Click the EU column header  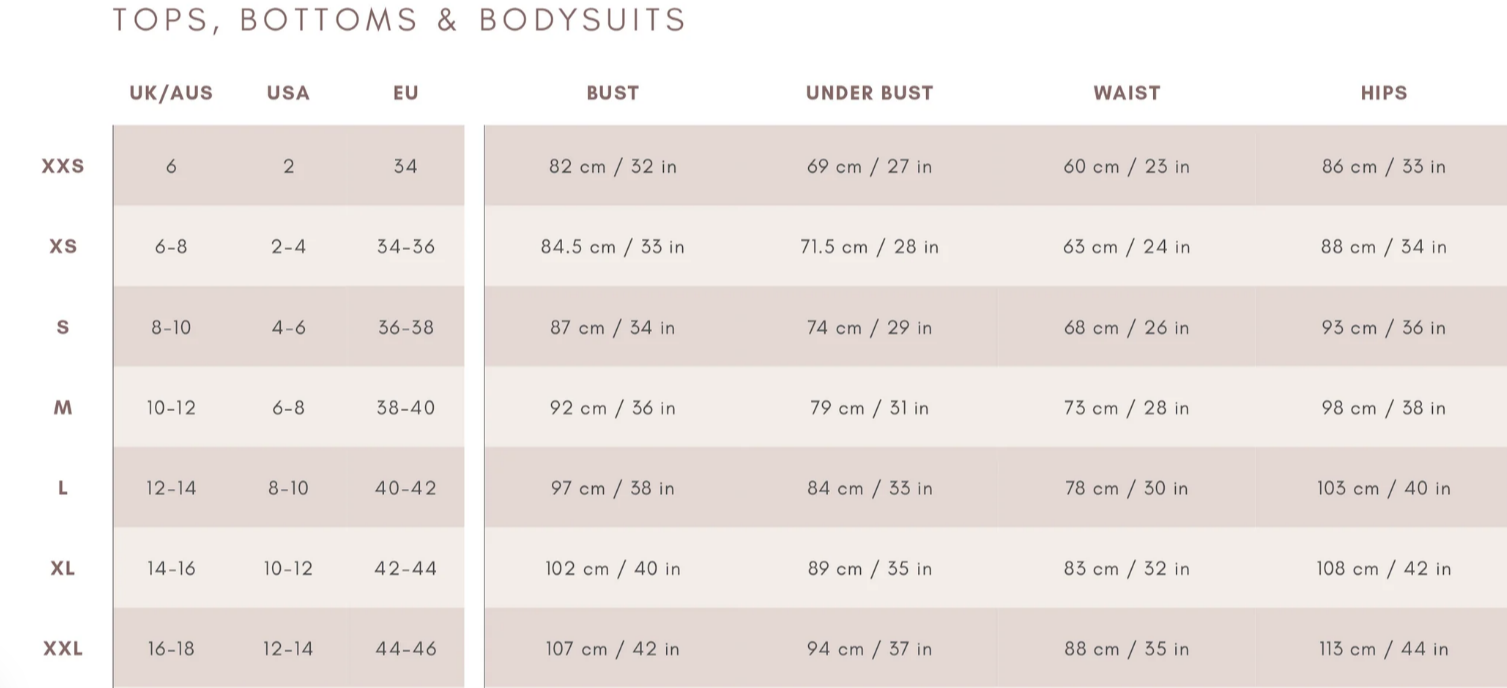405,93
